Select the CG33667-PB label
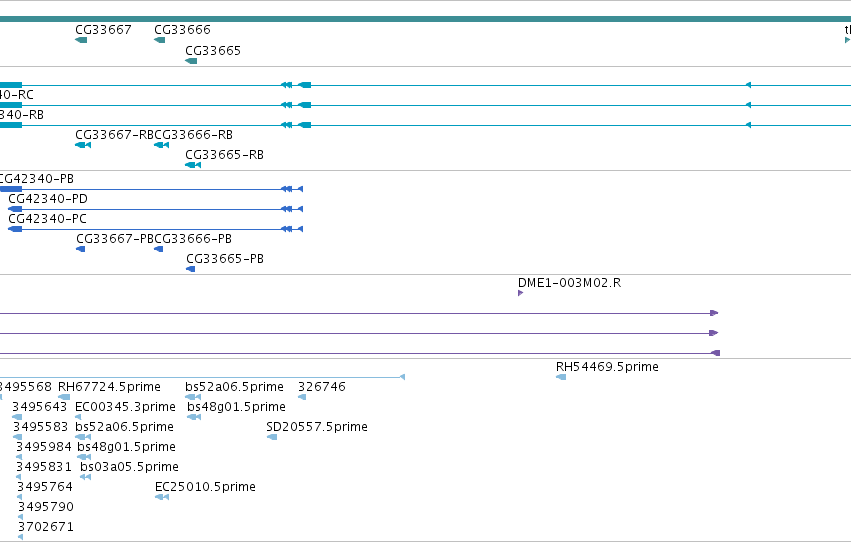851x542 pixels. [116, 239]
